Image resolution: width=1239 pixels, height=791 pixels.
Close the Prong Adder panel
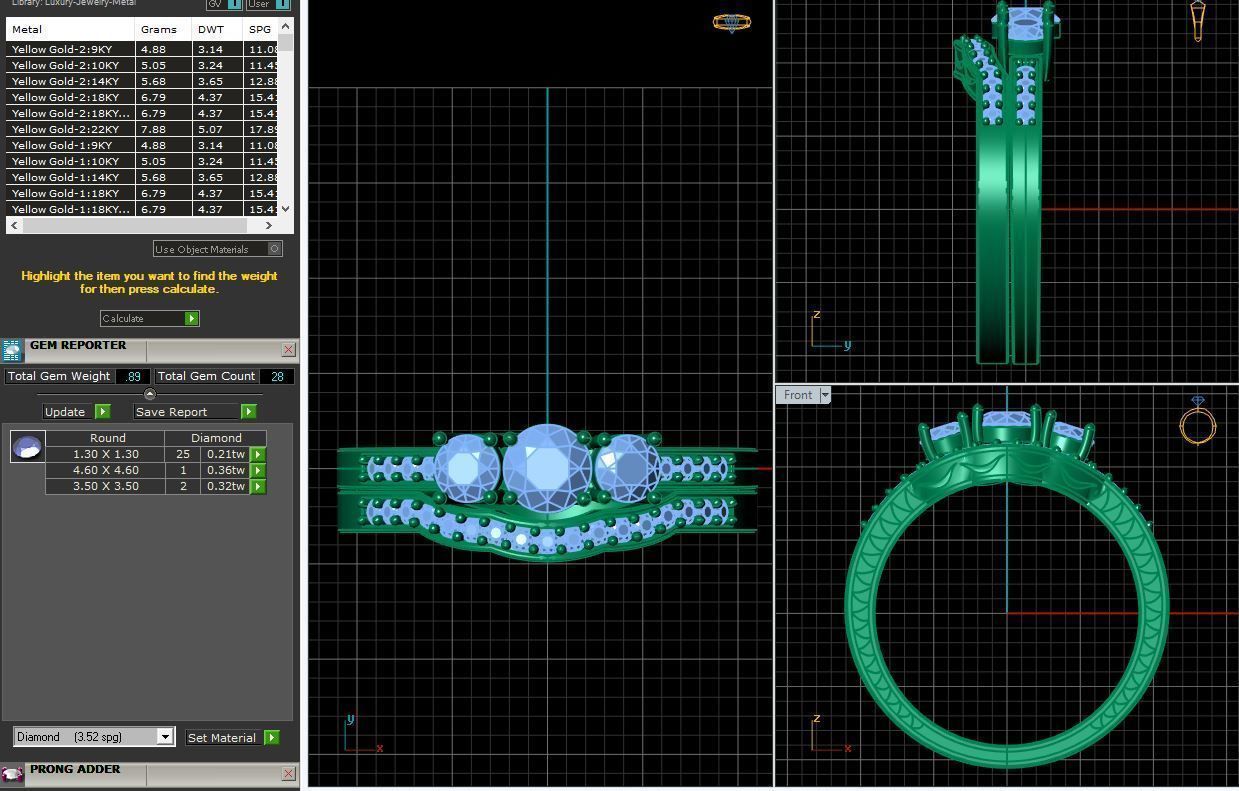coord(289,773)
